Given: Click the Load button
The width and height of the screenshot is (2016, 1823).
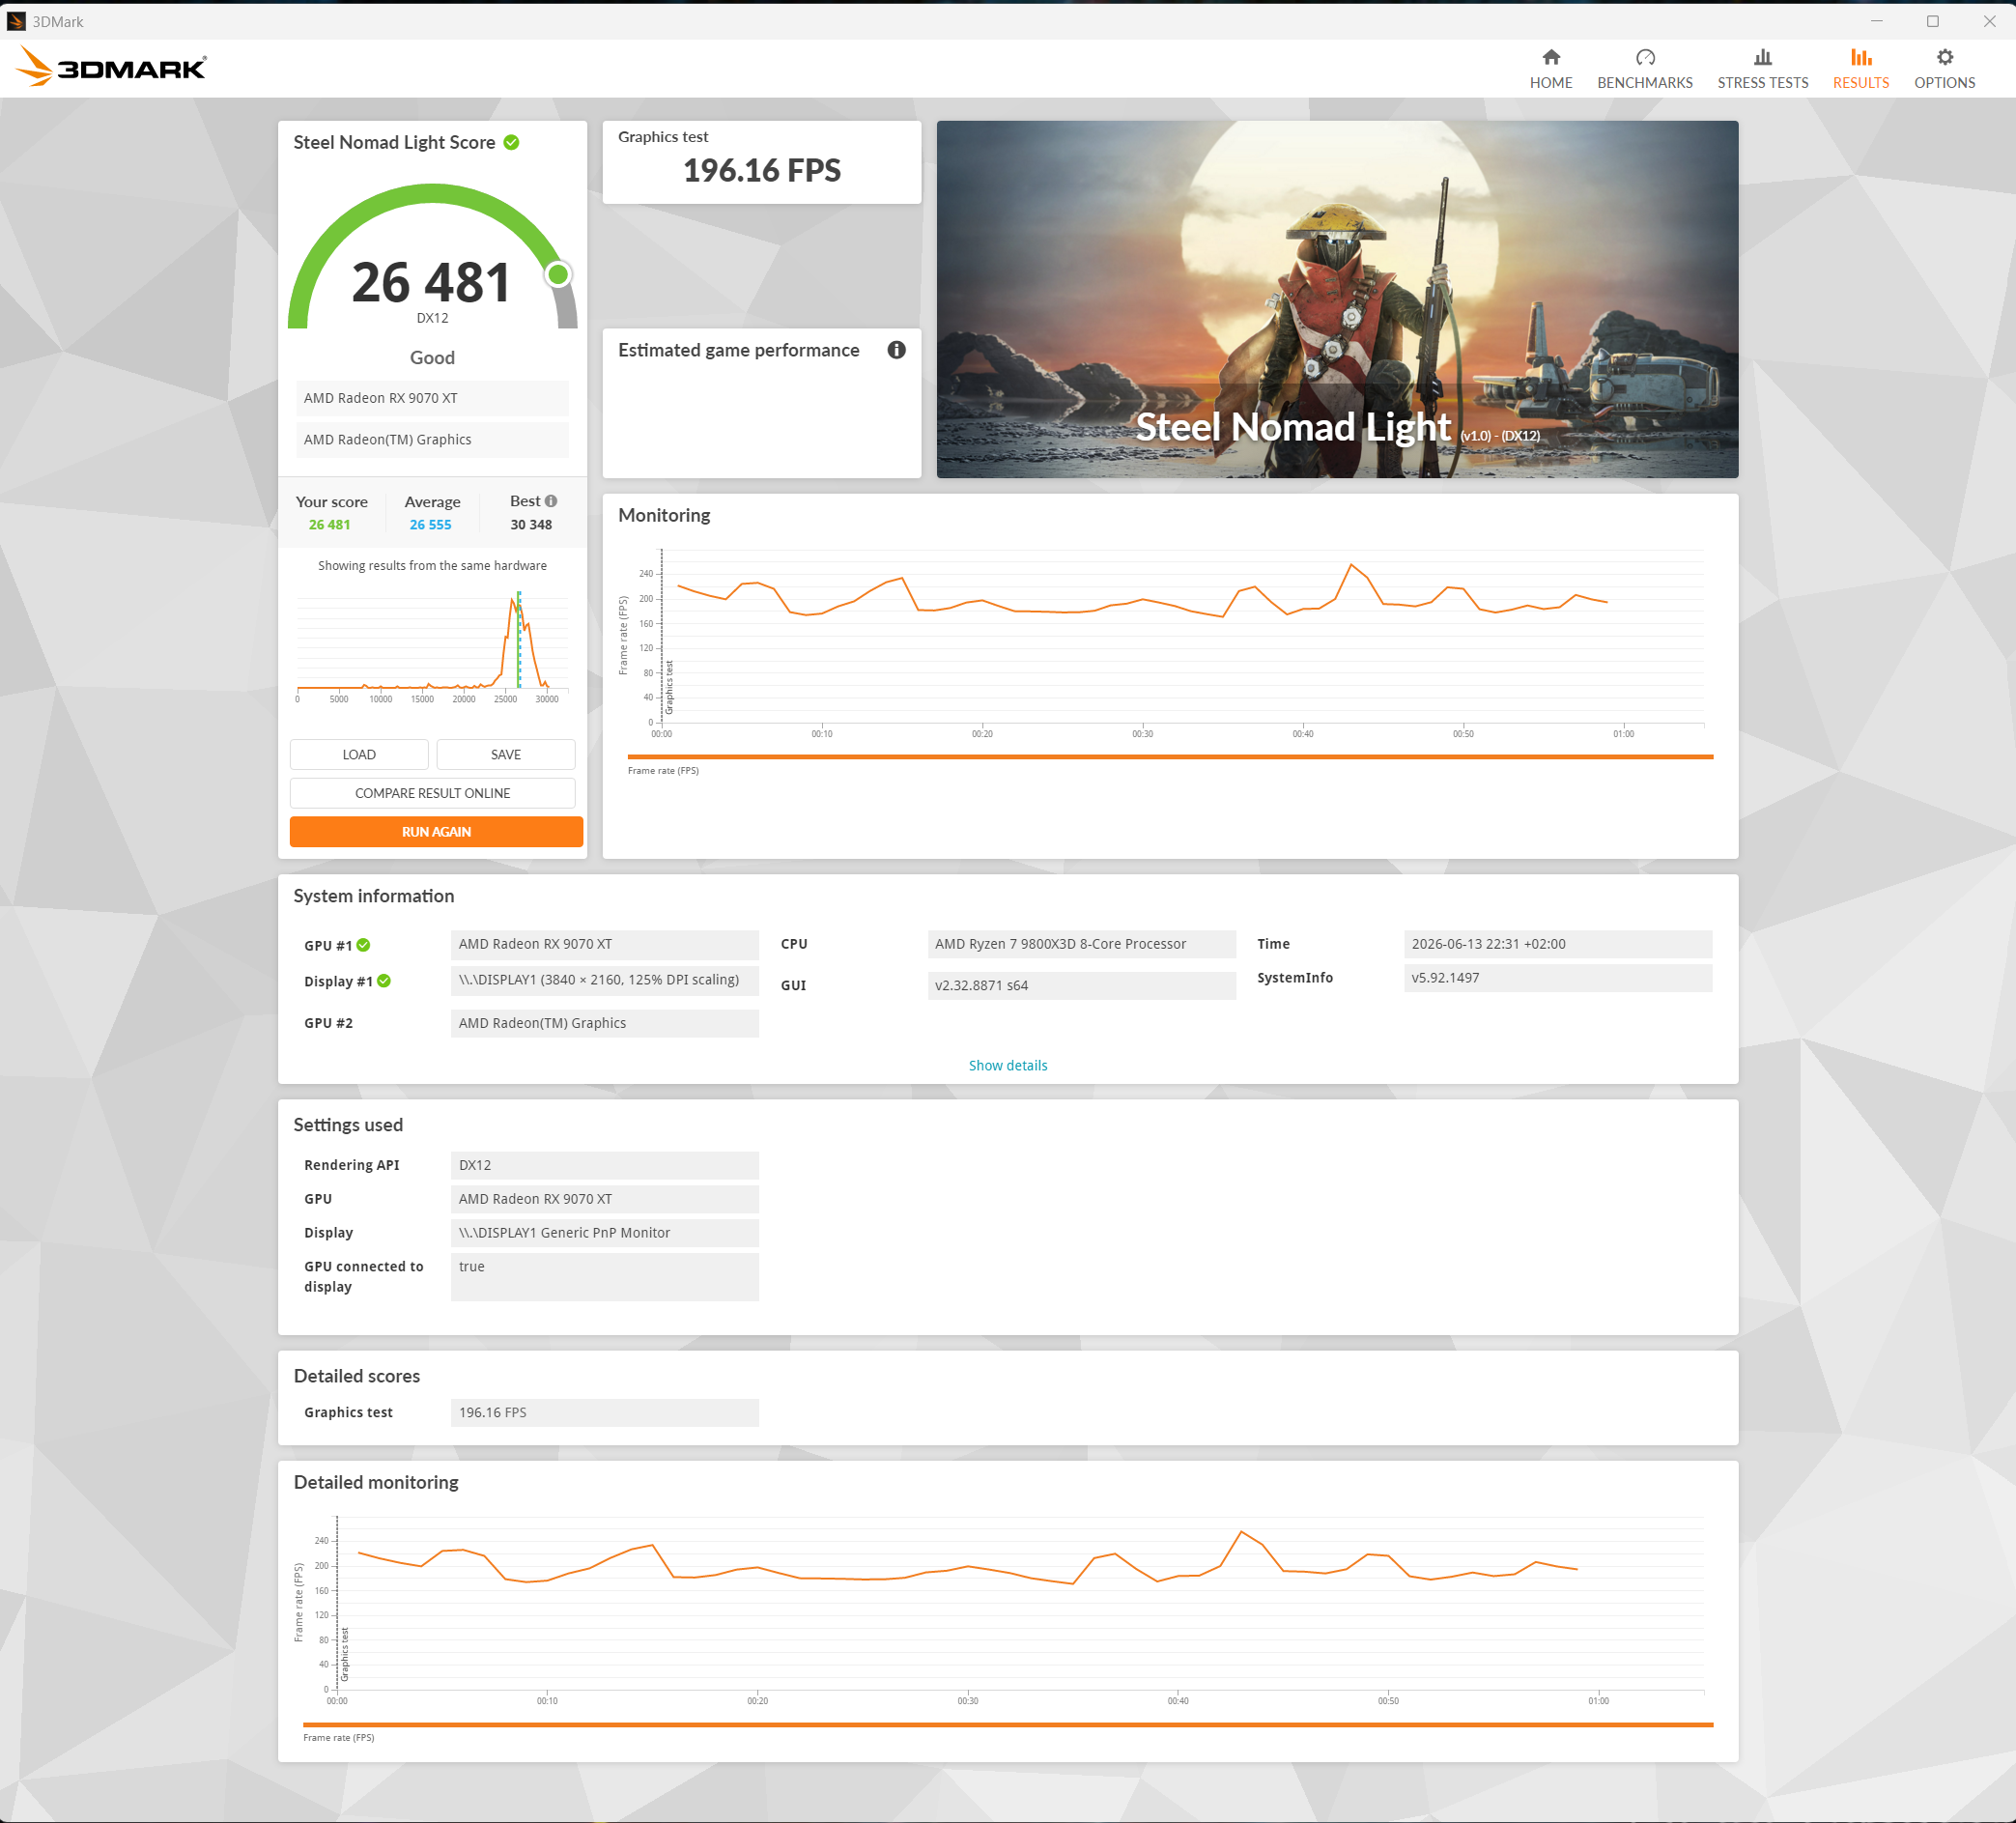Looking at the screenshot, I should coord(359,754).
